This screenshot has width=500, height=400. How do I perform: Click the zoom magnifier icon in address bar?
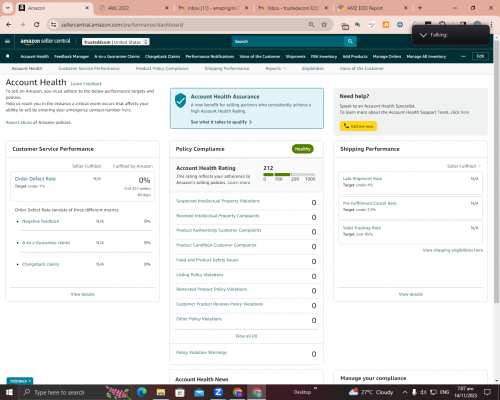click(x=311, y=25)
